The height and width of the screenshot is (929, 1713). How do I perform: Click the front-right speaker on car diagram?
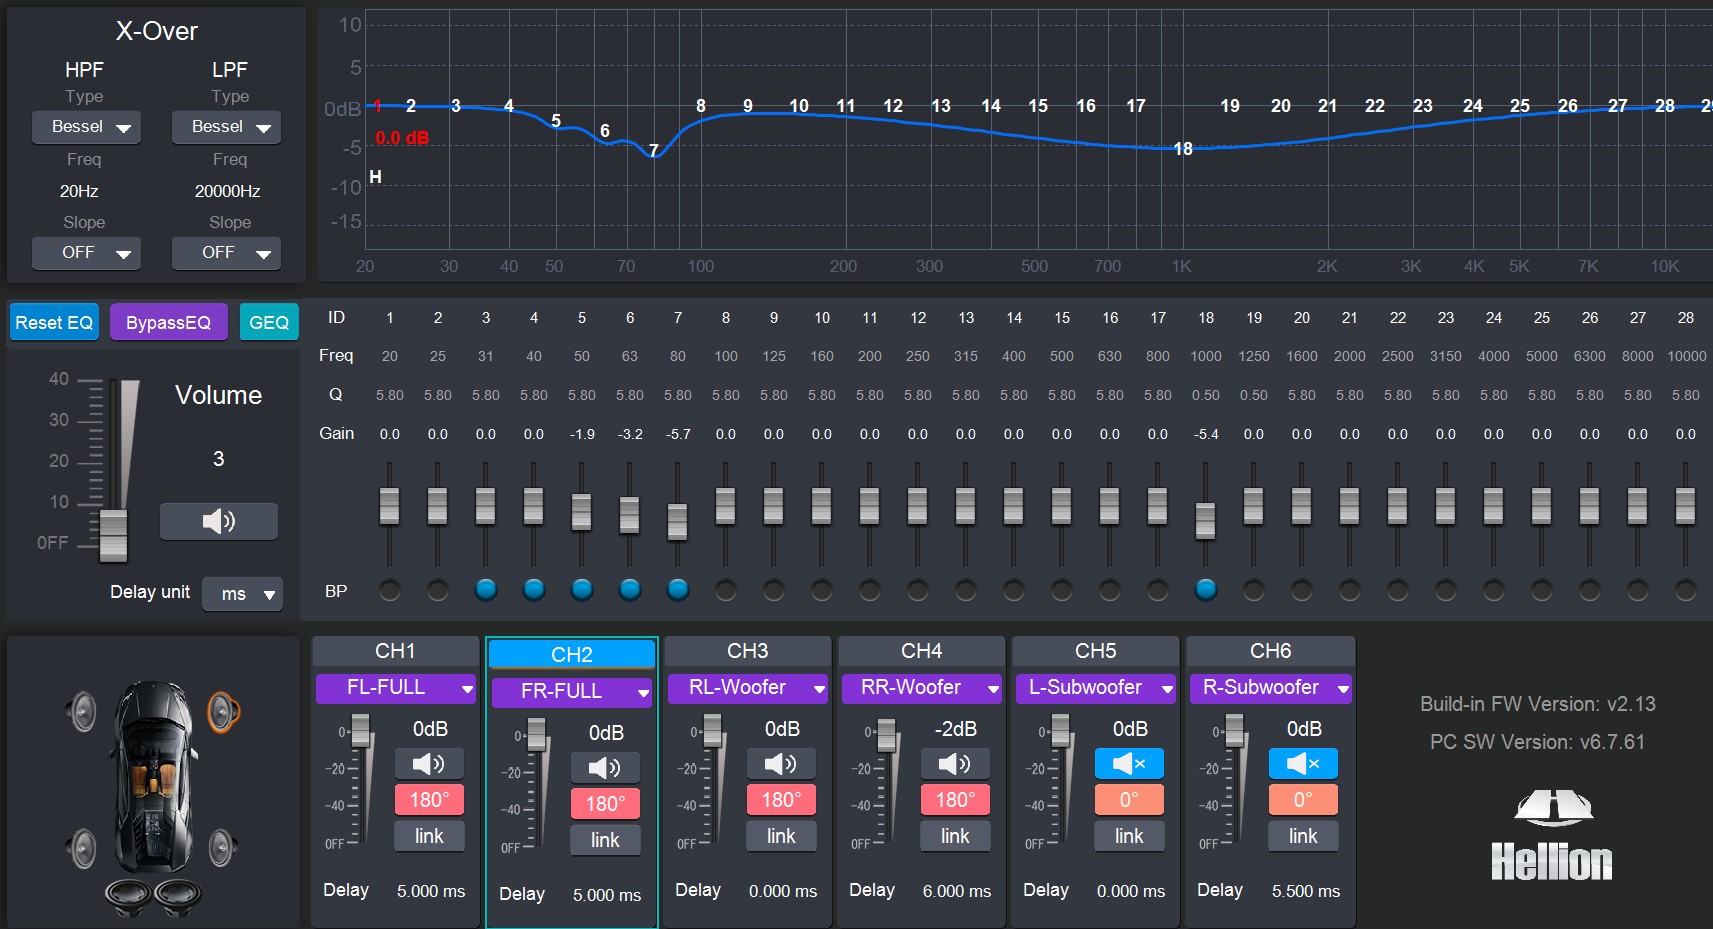224,712
